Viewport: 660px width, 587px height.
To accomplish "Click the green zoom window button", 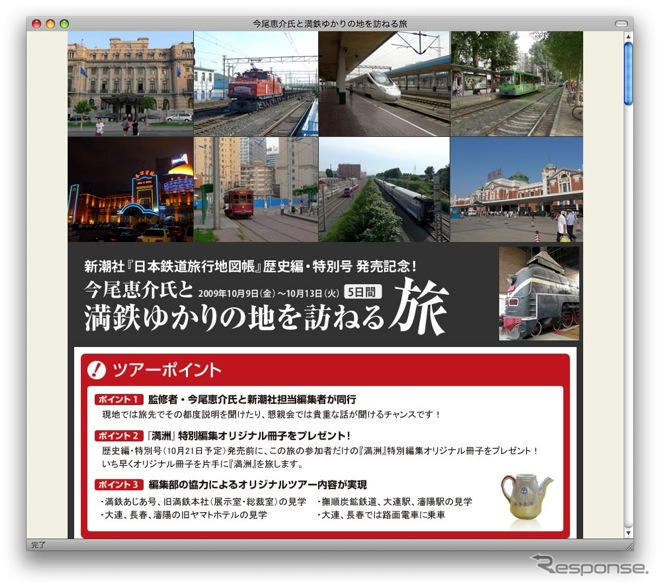I will [x=64, y=24].
